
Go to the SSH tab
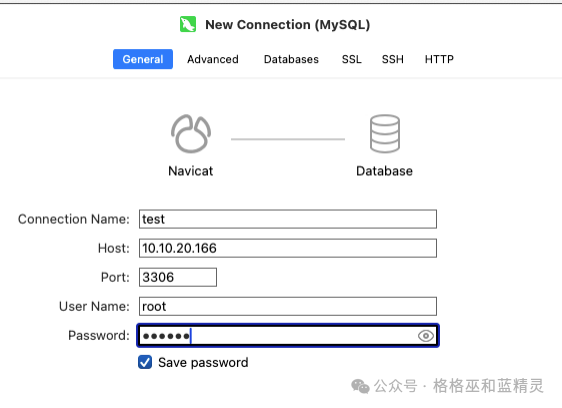tap(392, 59)
